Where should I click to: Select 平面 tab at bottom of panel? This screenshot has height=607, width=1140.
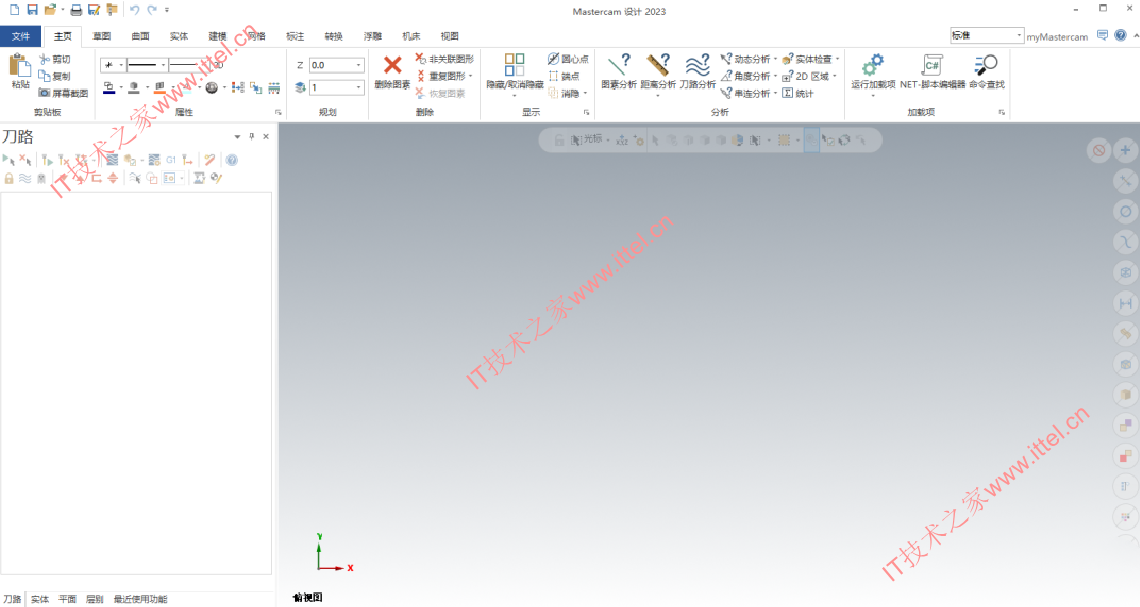coord(68,599)
